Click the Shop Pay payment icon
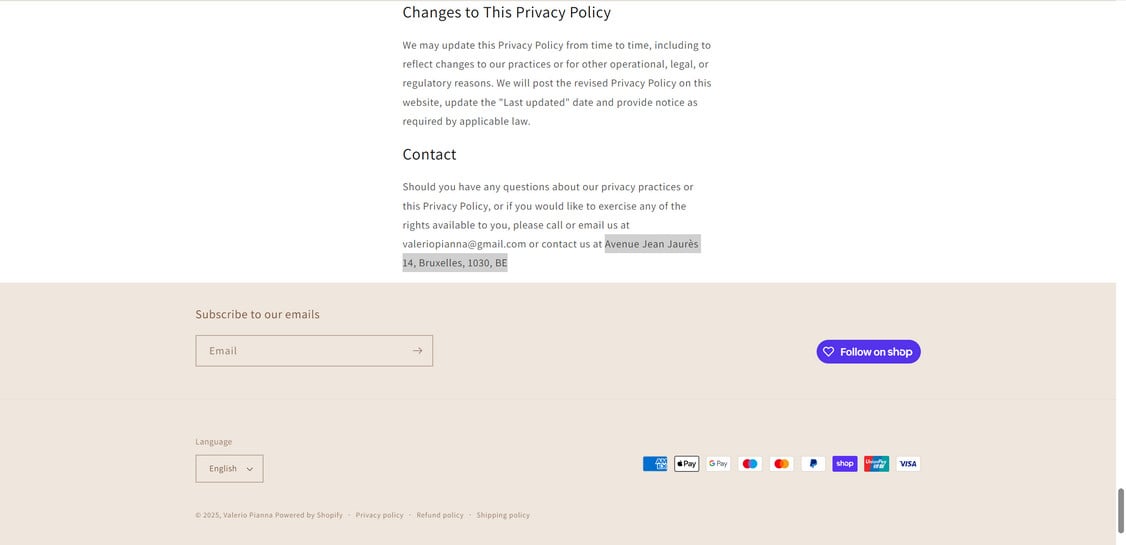The image size is (1126, 545). tap(845, 464)
